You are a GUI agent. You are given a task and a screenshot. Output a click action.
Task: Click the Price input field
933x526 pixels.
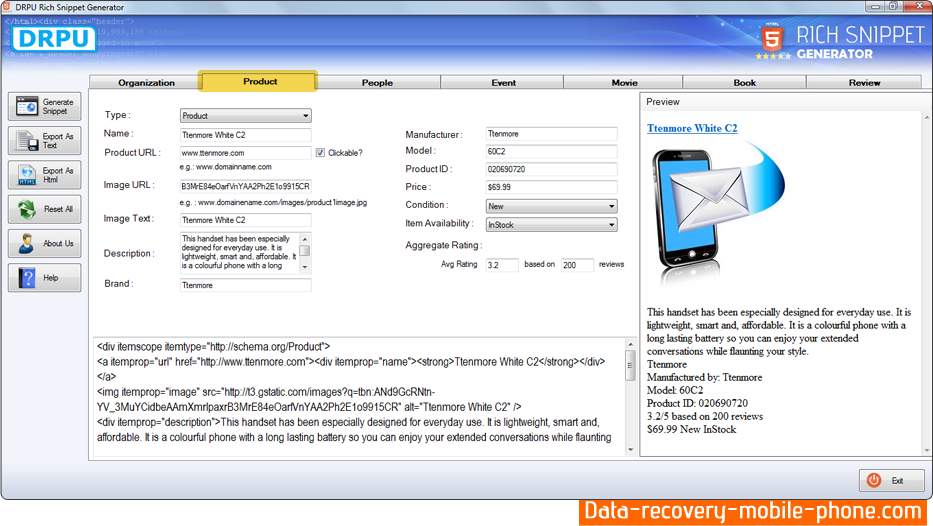pos(552,187)
